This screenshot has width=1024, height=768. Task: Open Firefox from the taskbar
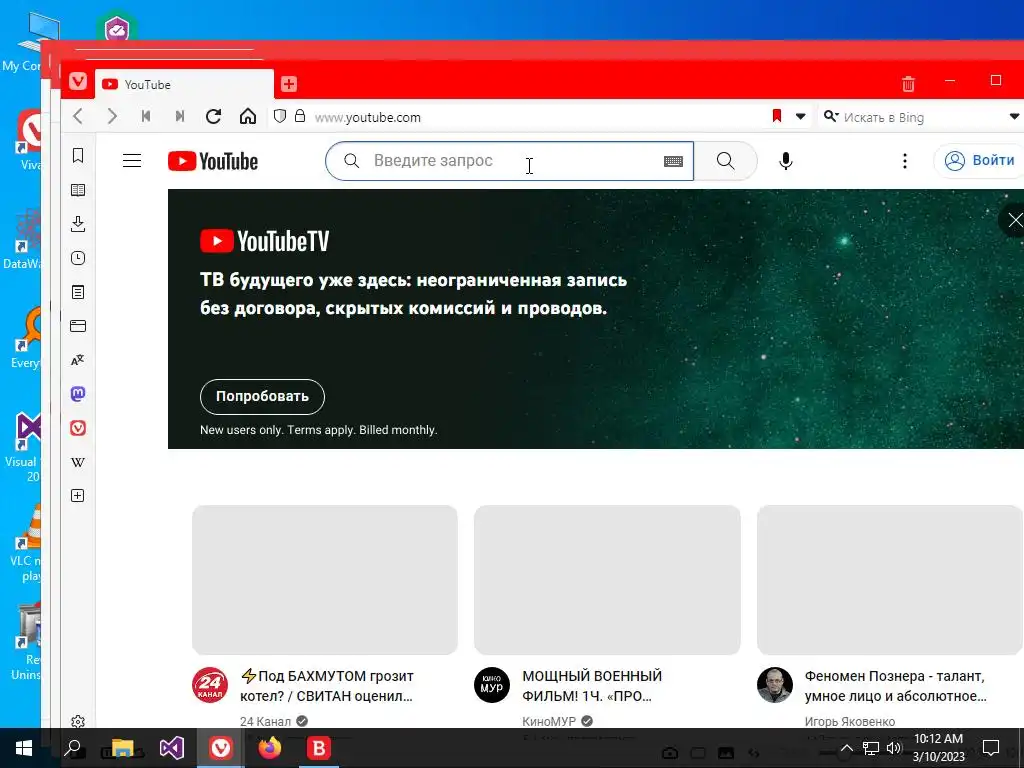[x=269, y=748]
